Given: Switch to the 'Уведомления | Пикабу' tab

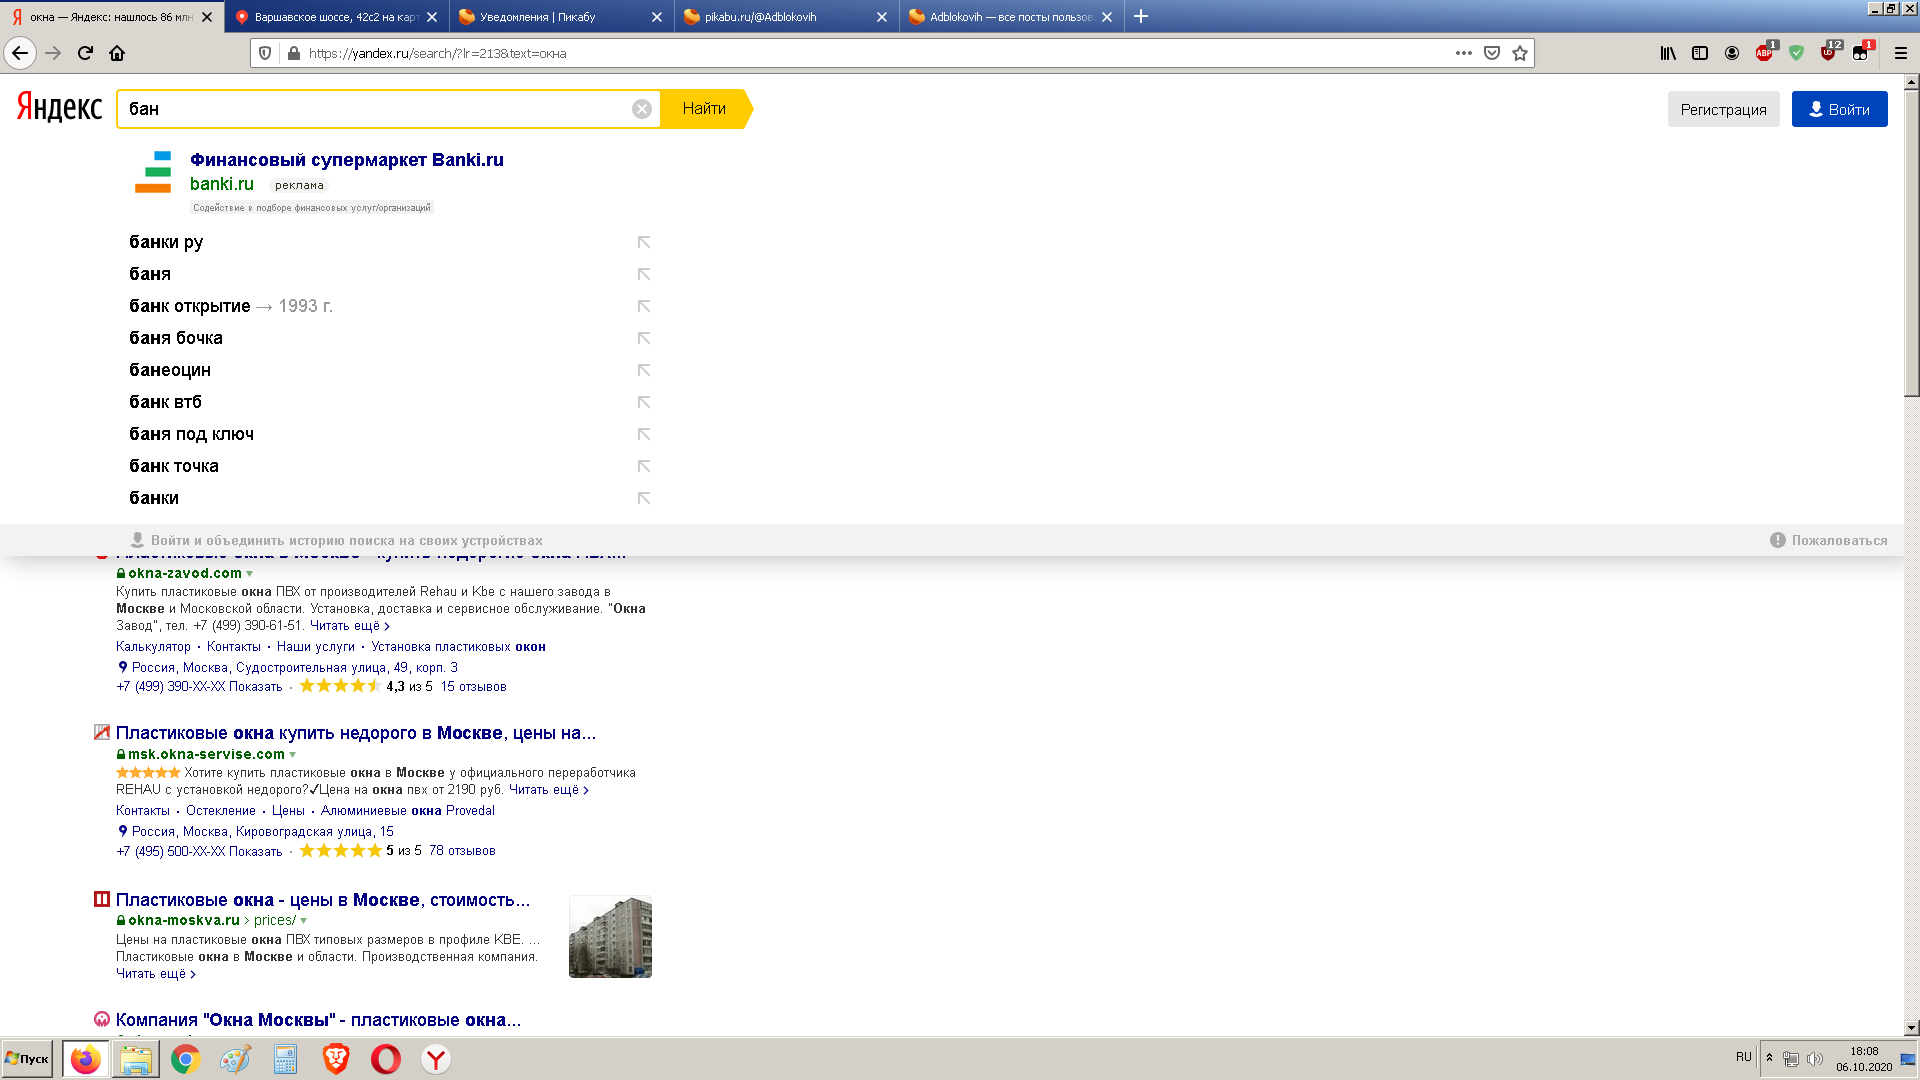Looking at the screenshot, I should 561,17.
